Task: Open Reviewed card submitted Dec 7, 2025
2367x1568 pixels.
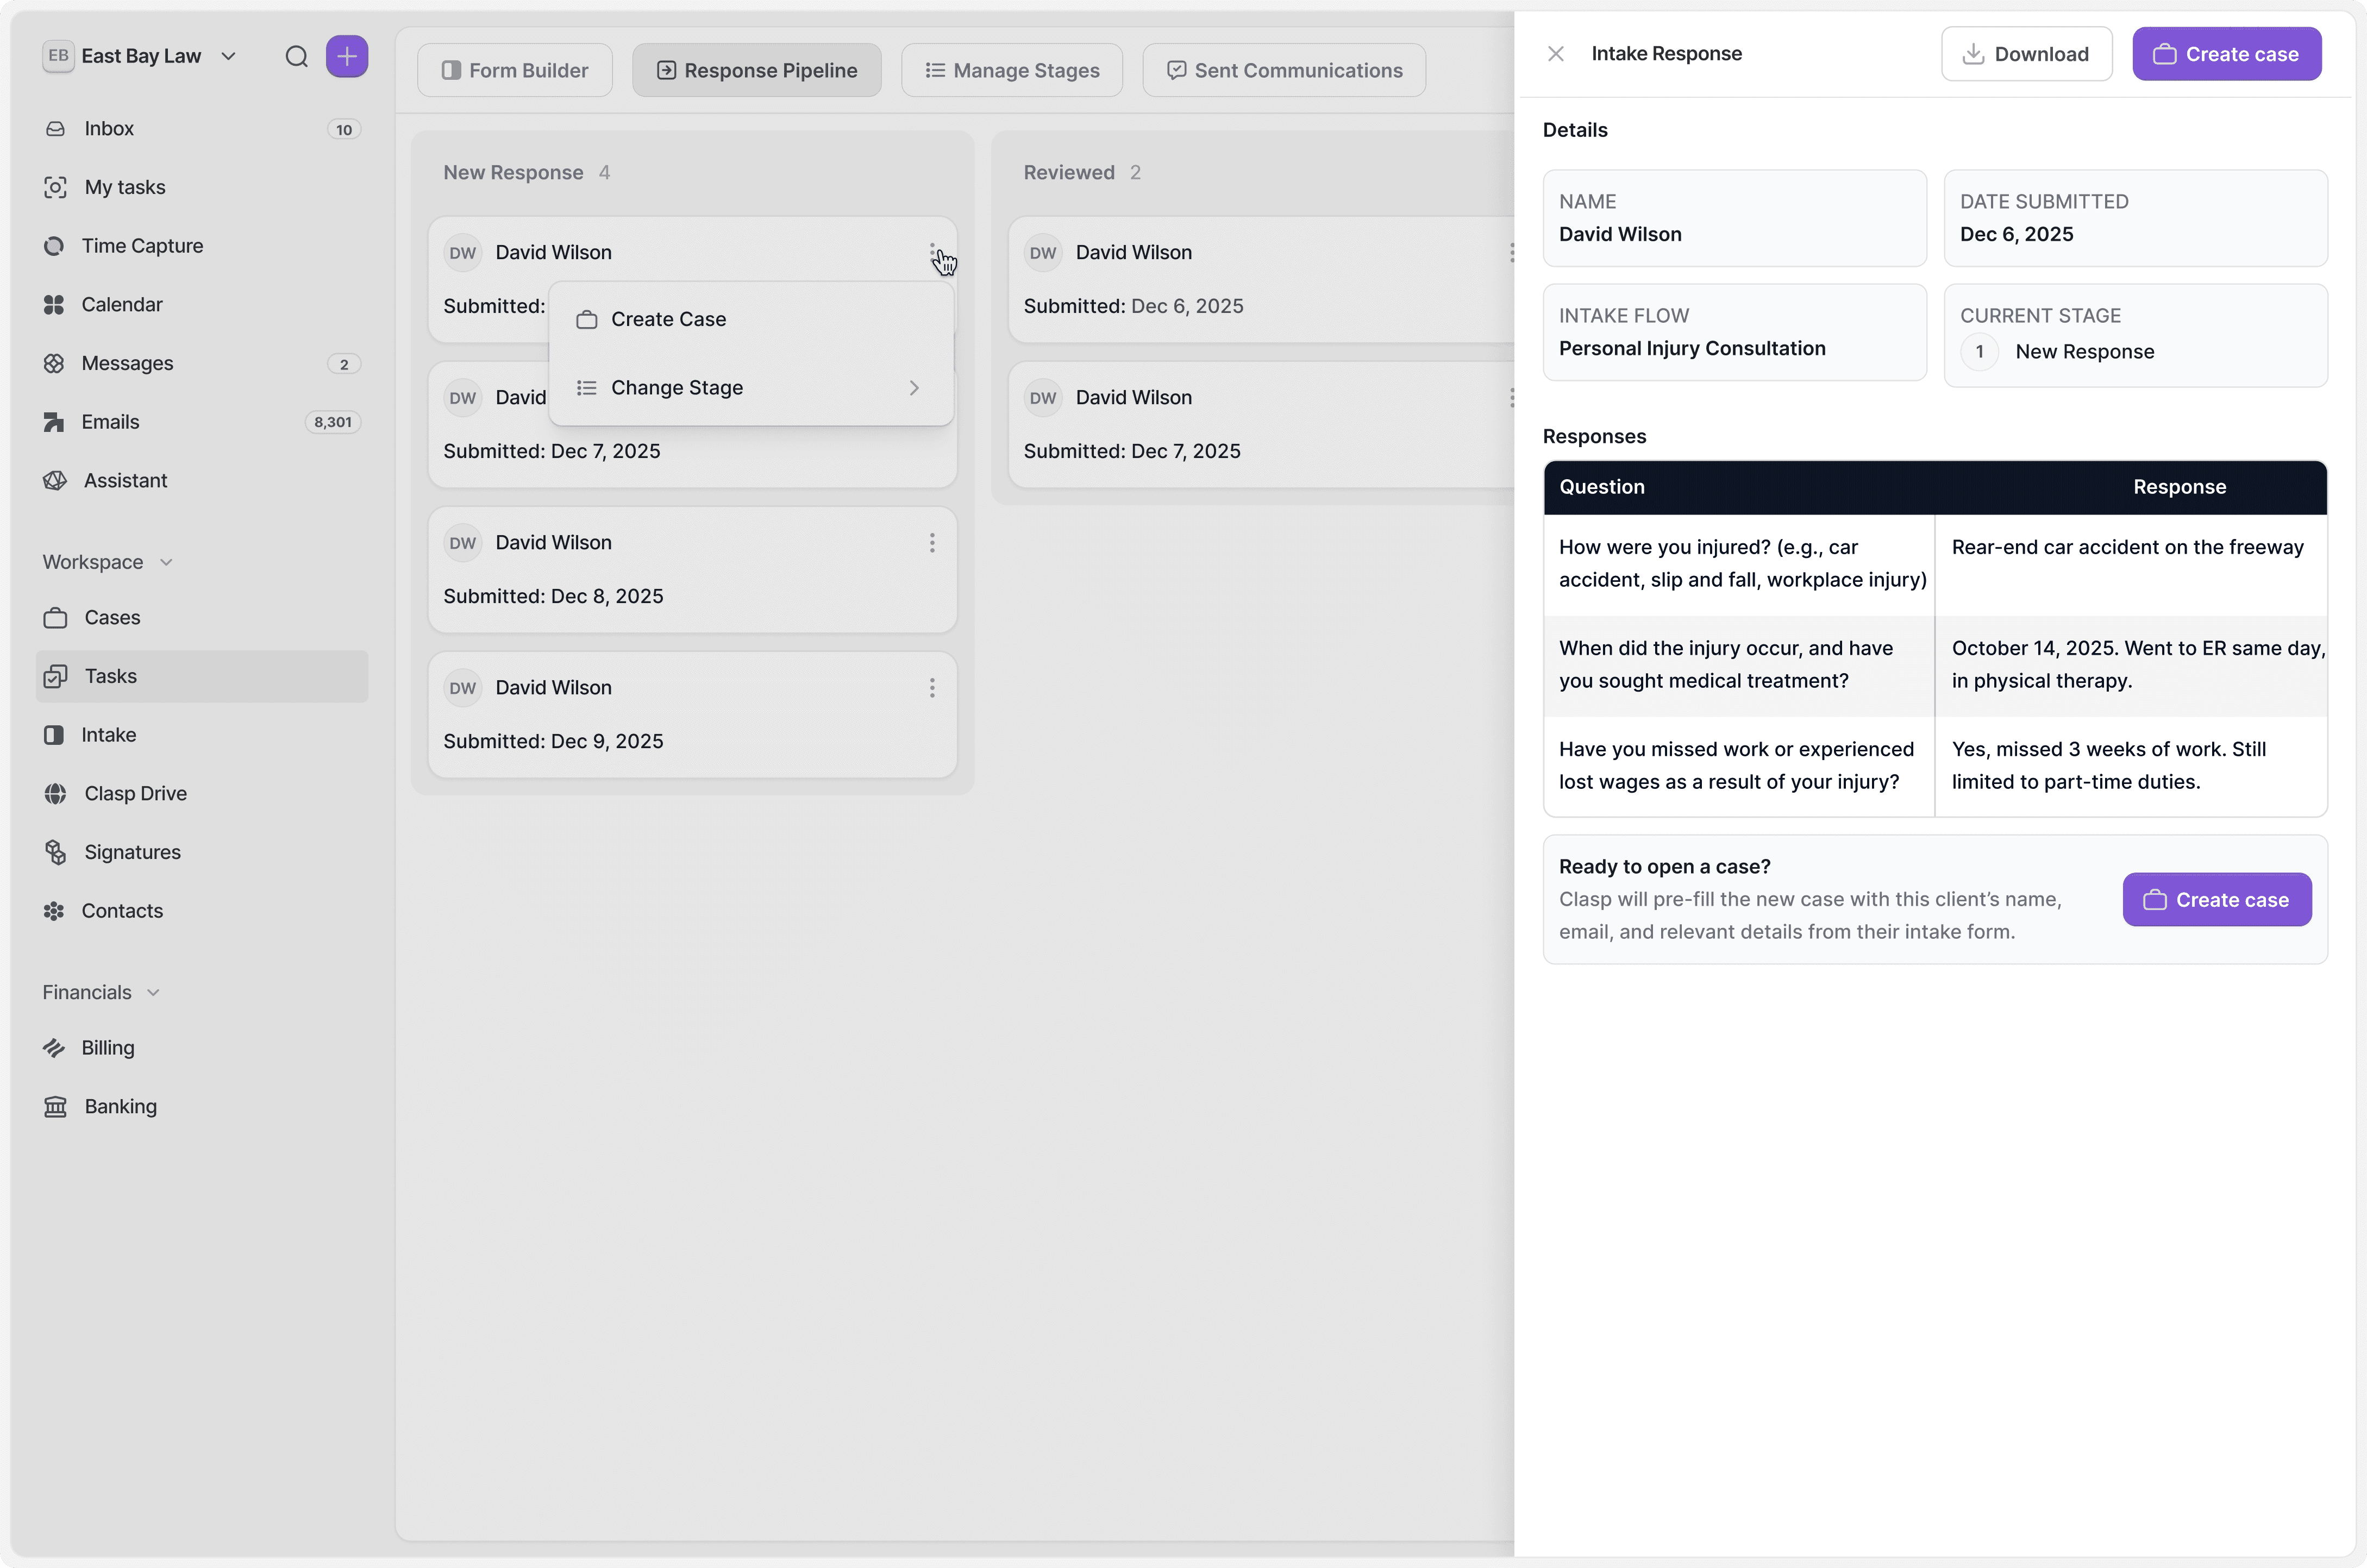Action: pos(1262,425)
